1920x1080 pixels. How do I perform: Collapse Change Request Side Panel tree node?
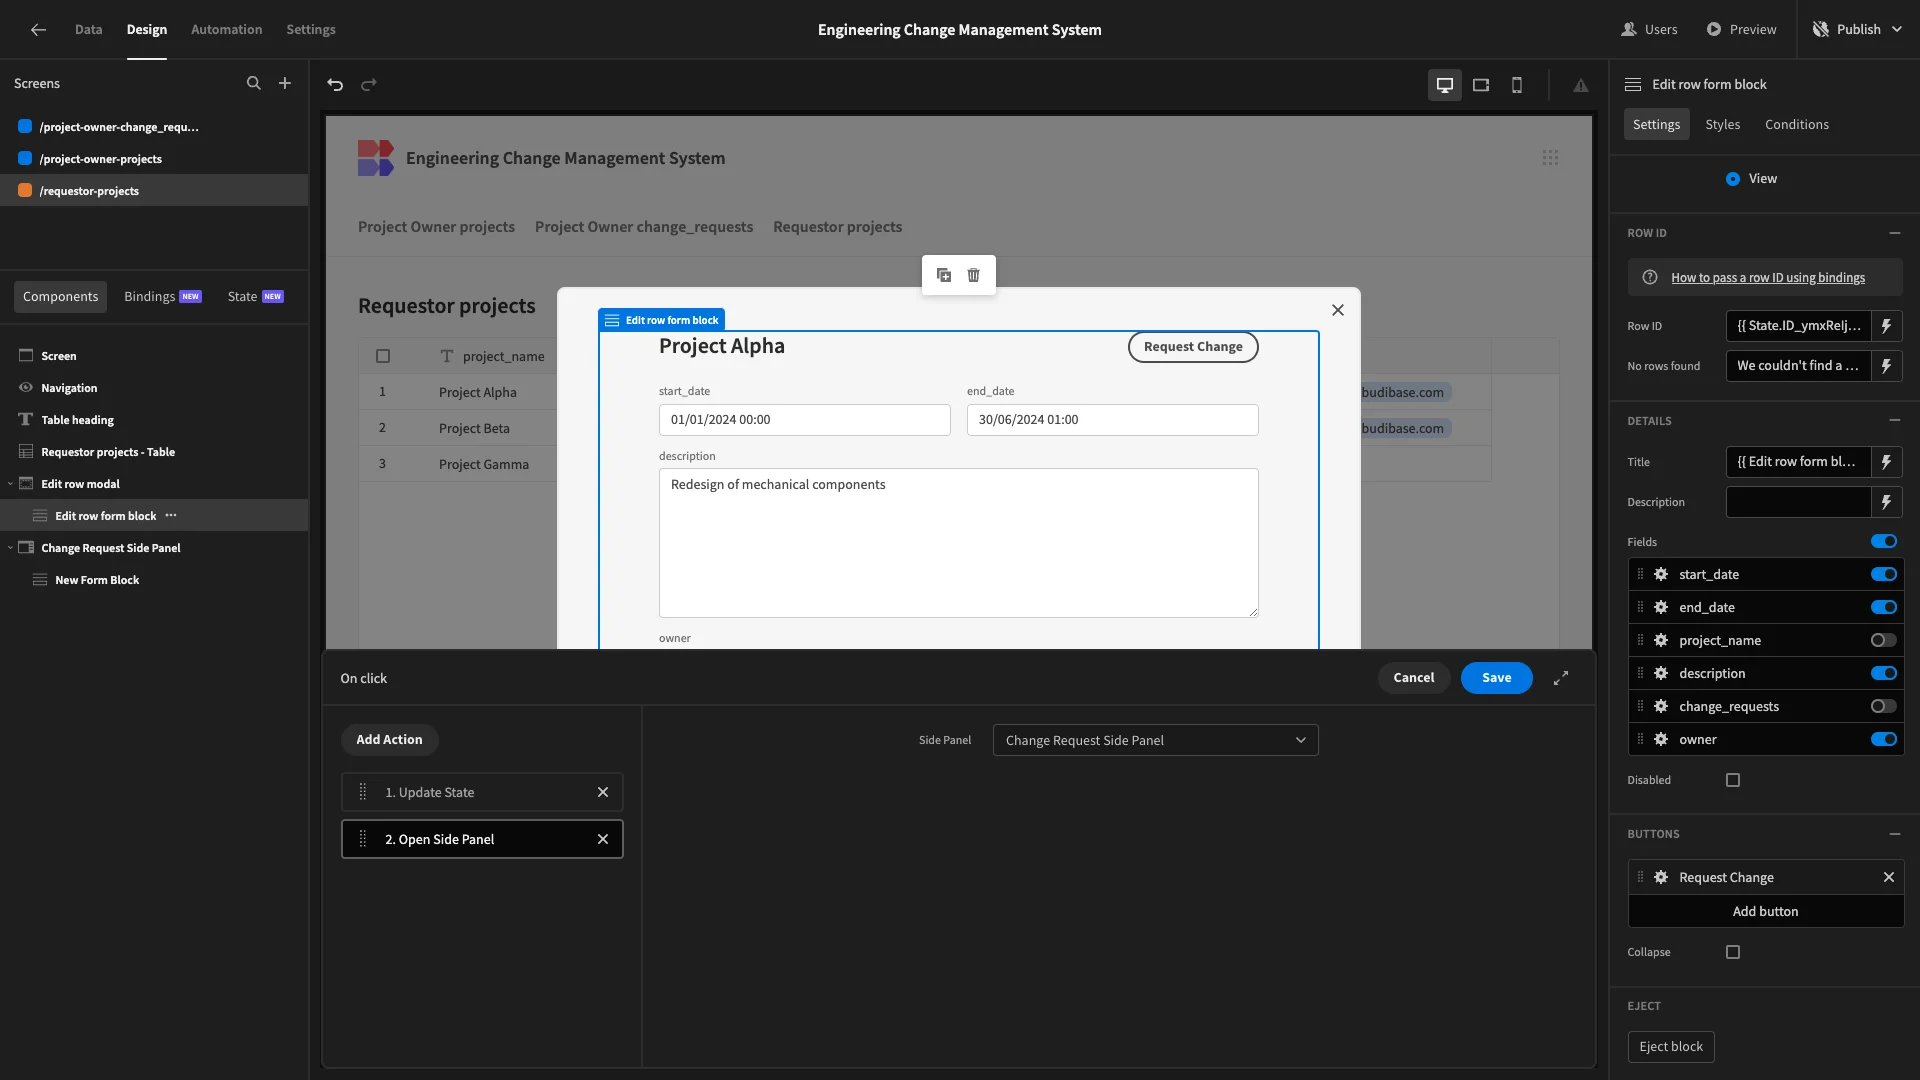point(10,548)
